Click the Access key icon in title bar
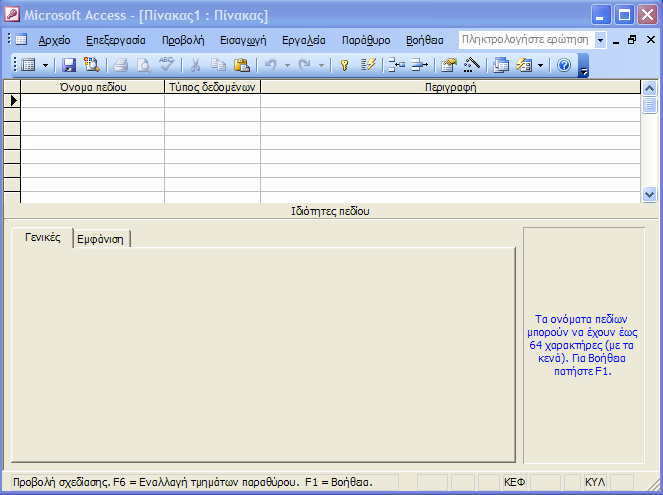 tap(11, 14)
